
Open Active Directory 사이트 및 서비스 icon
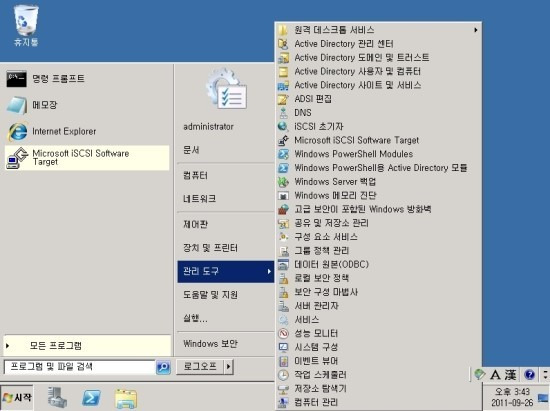(x=283, y=85)
